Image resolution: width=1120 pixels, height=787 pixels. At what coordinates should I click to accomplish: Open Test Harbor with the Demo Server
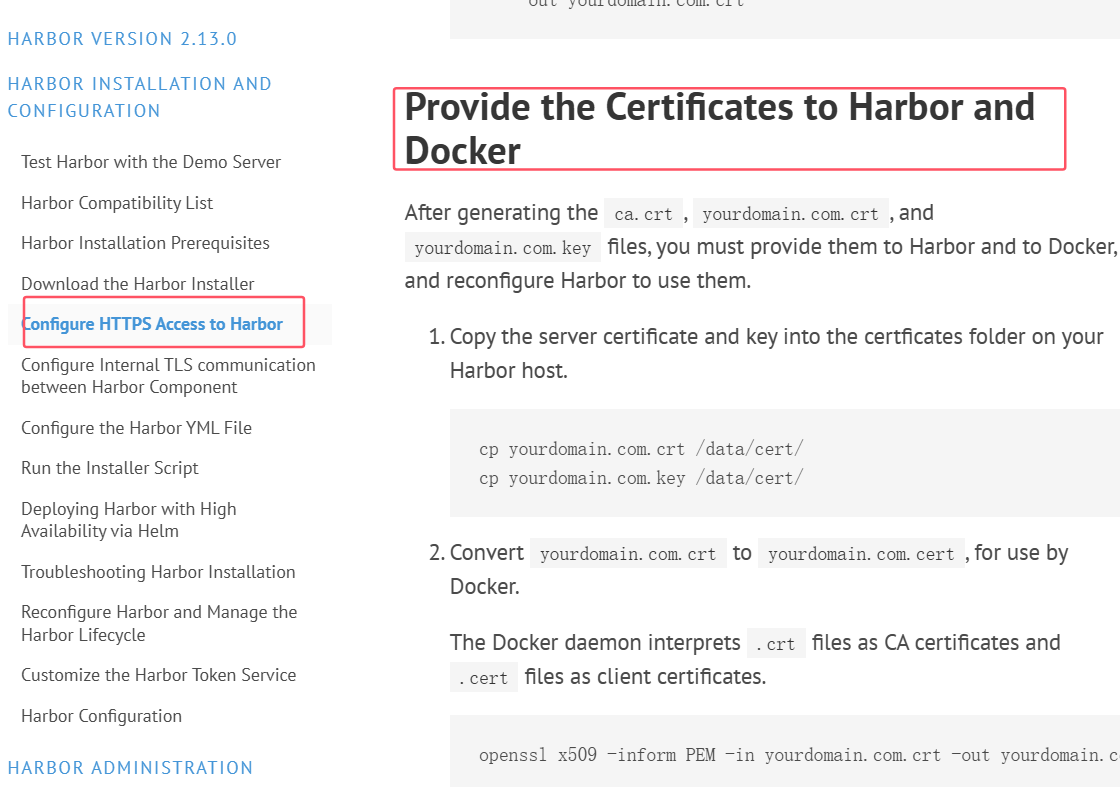point(151,162)
